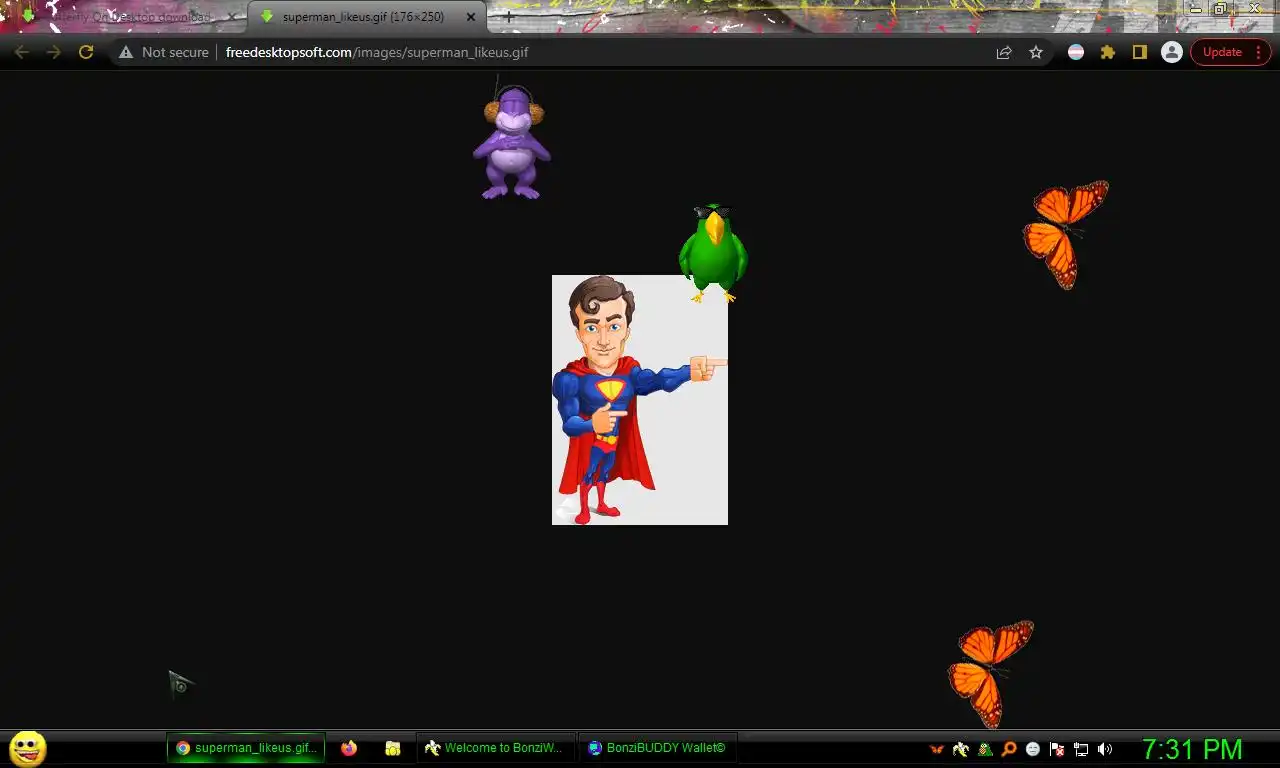This screenshot has height=768, width=1280.
Task: Go forward with the browser forward arrow
Action: pos(54,52)
